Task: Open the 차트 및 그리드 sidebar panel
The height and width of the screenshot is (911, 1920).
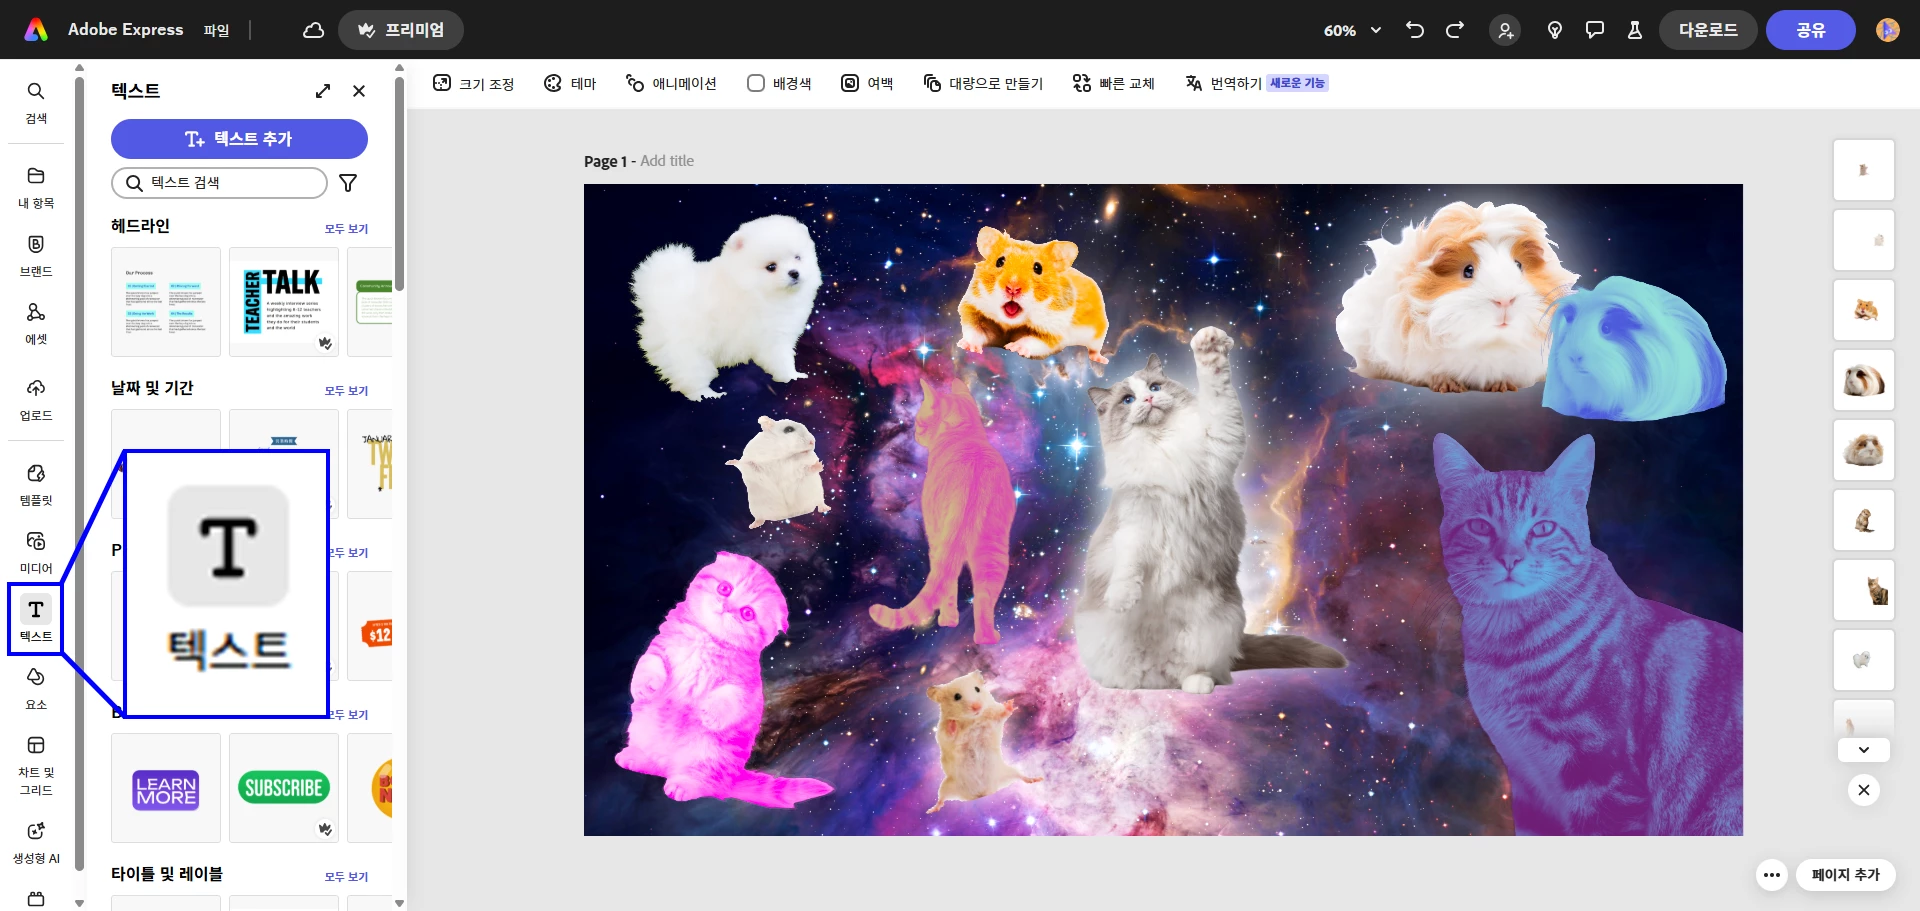Action: pos(36,765)
